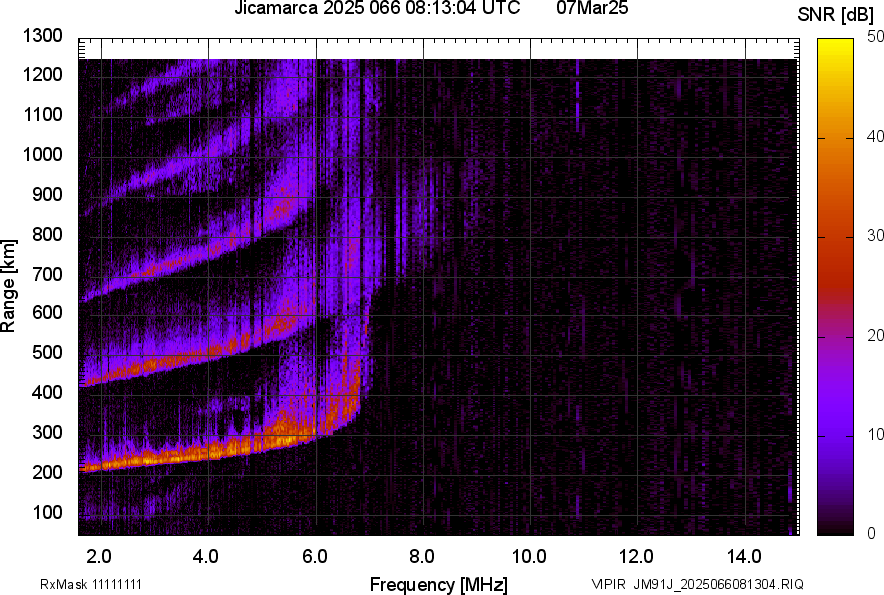This screenshot has width=884, height=595.
Task: Click the SNR [dB] colorbar heading
Action: [x=836, y=15]
